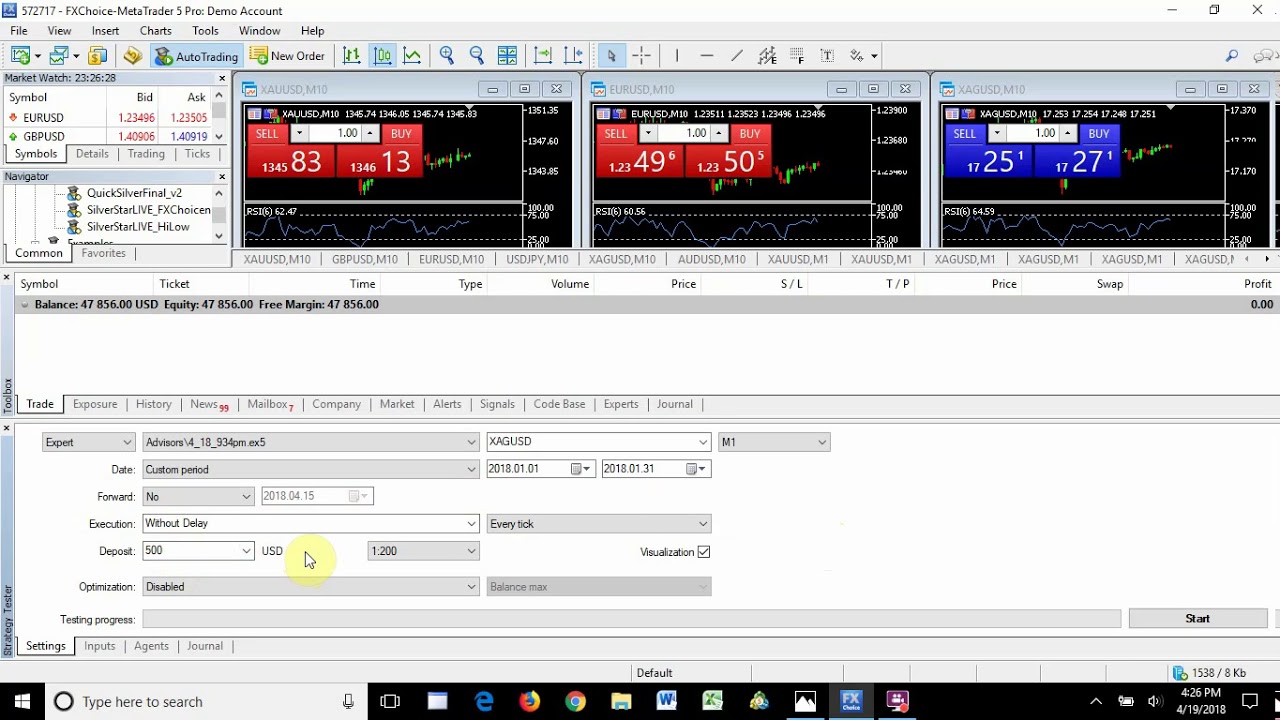
Task: Tile chart windows icon
Action: pyautogui.click(x=507, y=56)
